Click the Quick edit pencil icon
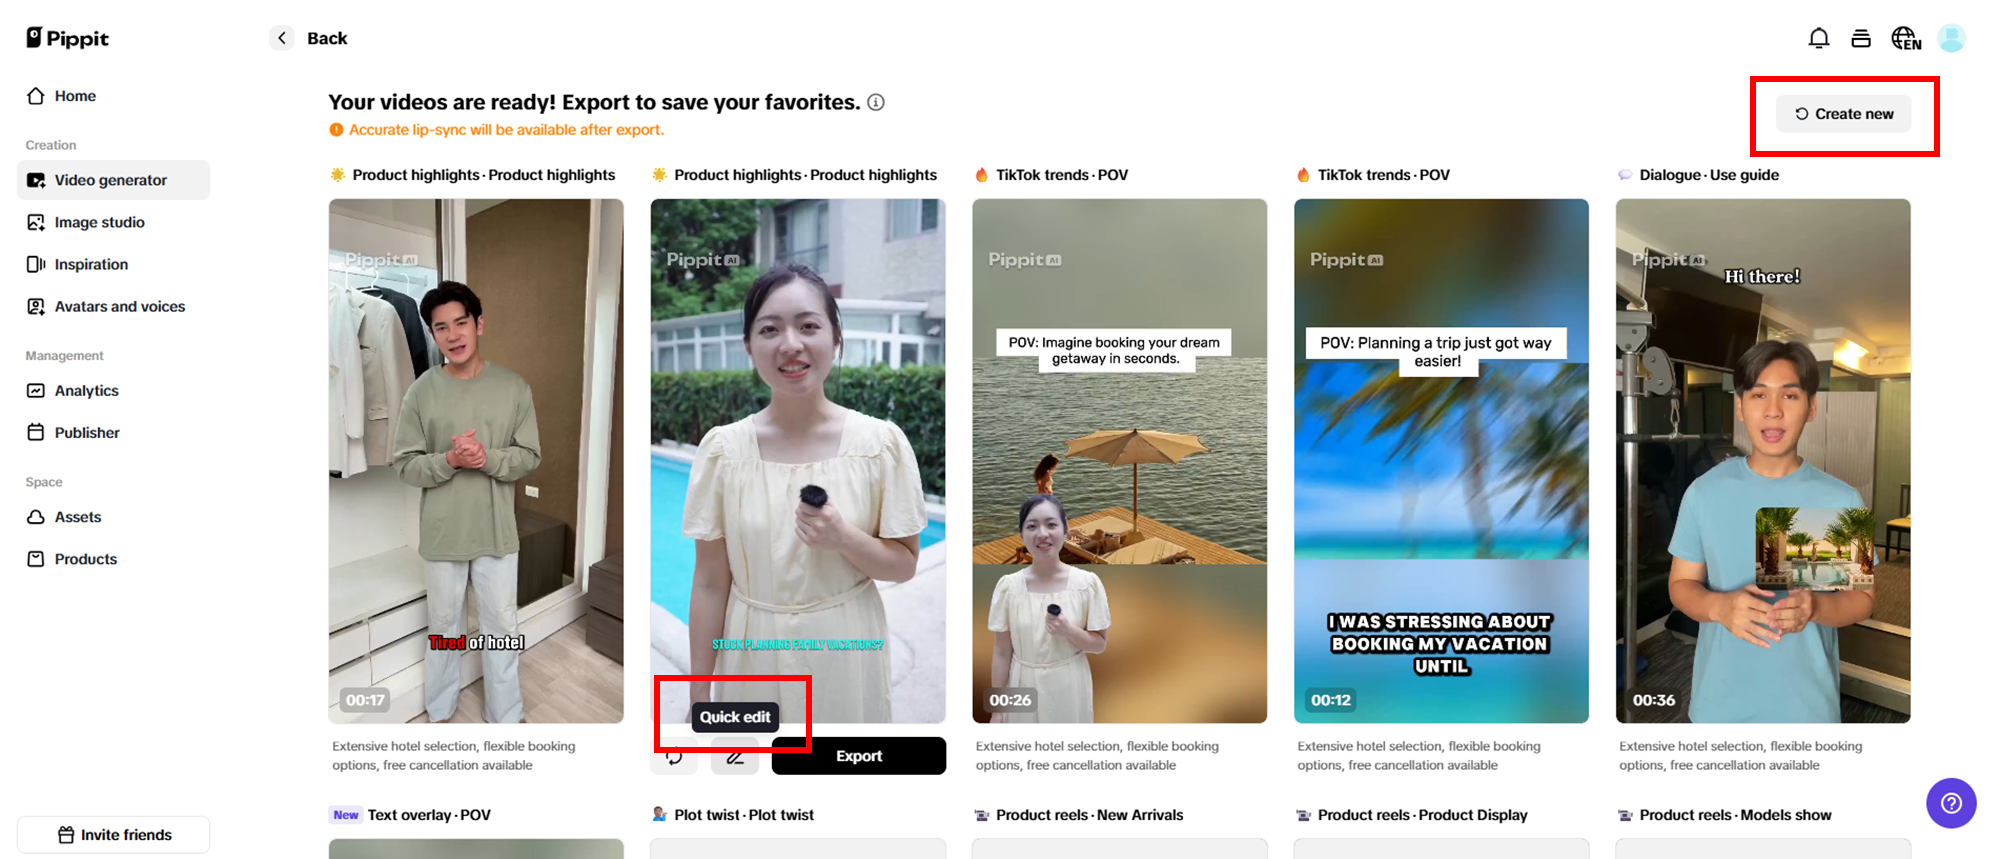This screenshot has width=2000, height=859. tap(735, 757)
